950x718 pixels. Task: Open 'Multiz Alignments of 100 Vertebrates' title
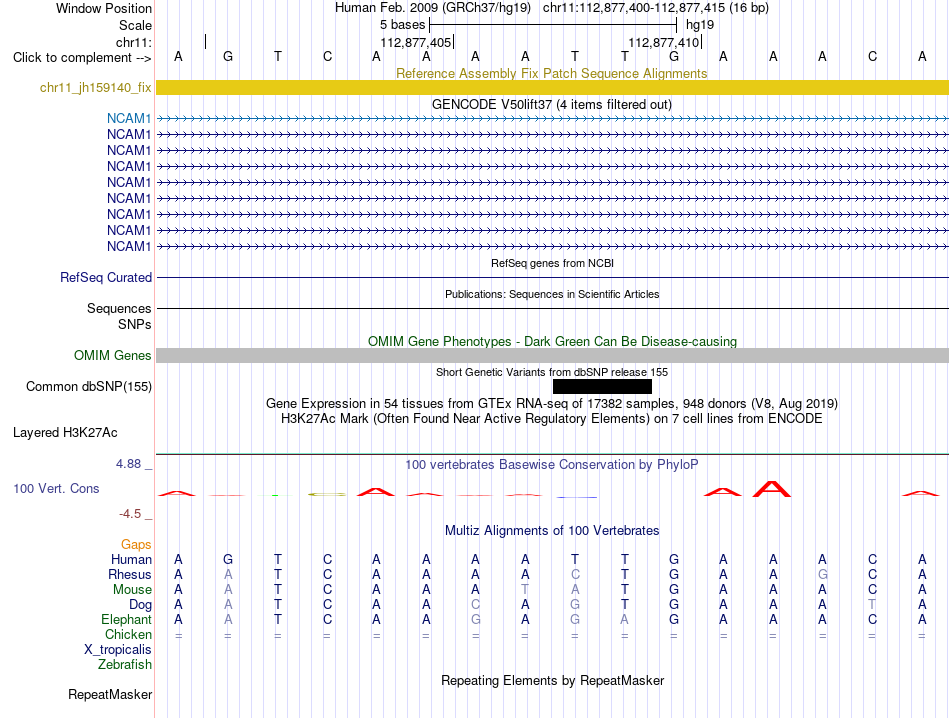coord(552,531)
